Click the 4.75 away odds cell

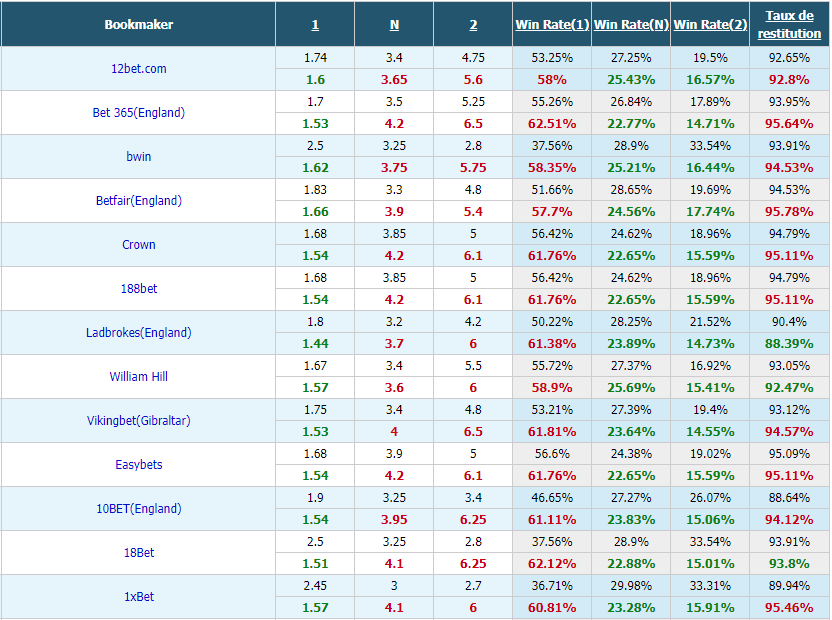(x=473, y=58)
